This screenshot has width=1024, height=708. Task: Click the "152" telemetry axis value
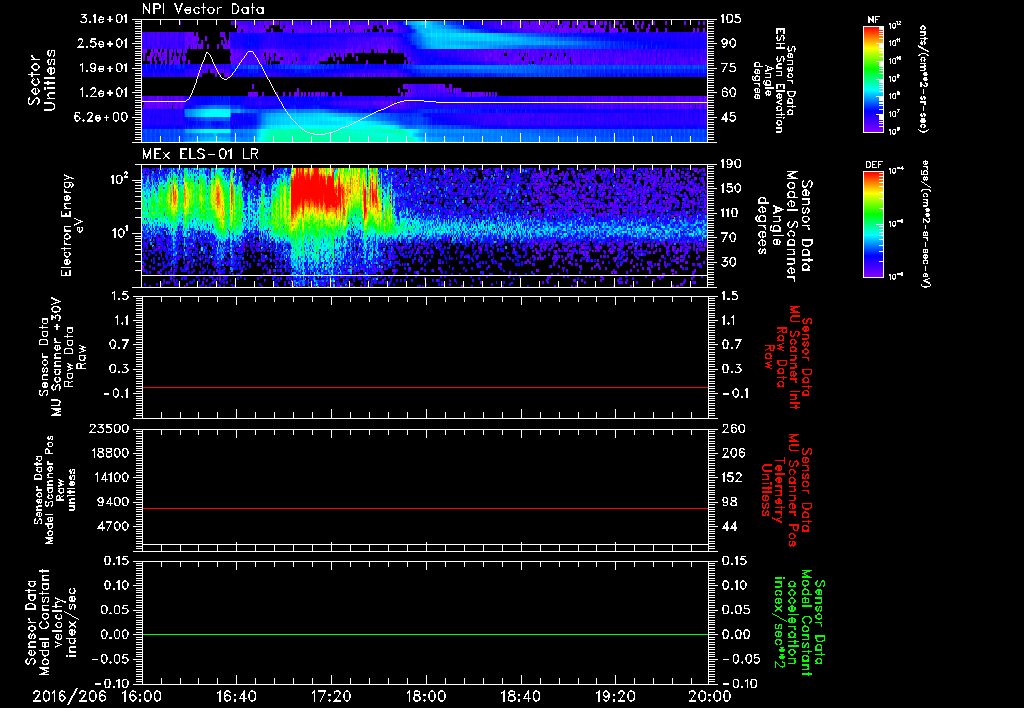click(731, 477)
